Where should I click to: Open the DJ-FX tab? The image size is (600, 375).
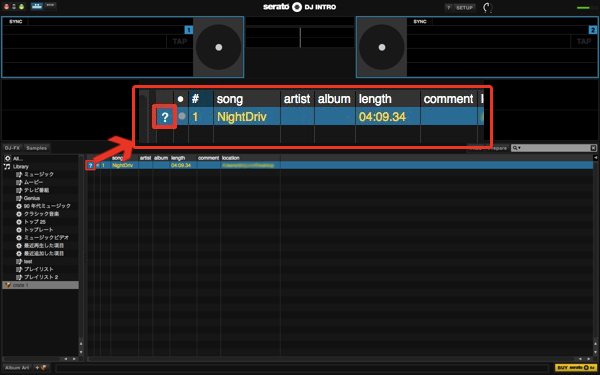pyautogui.click(x=12, y=148)
